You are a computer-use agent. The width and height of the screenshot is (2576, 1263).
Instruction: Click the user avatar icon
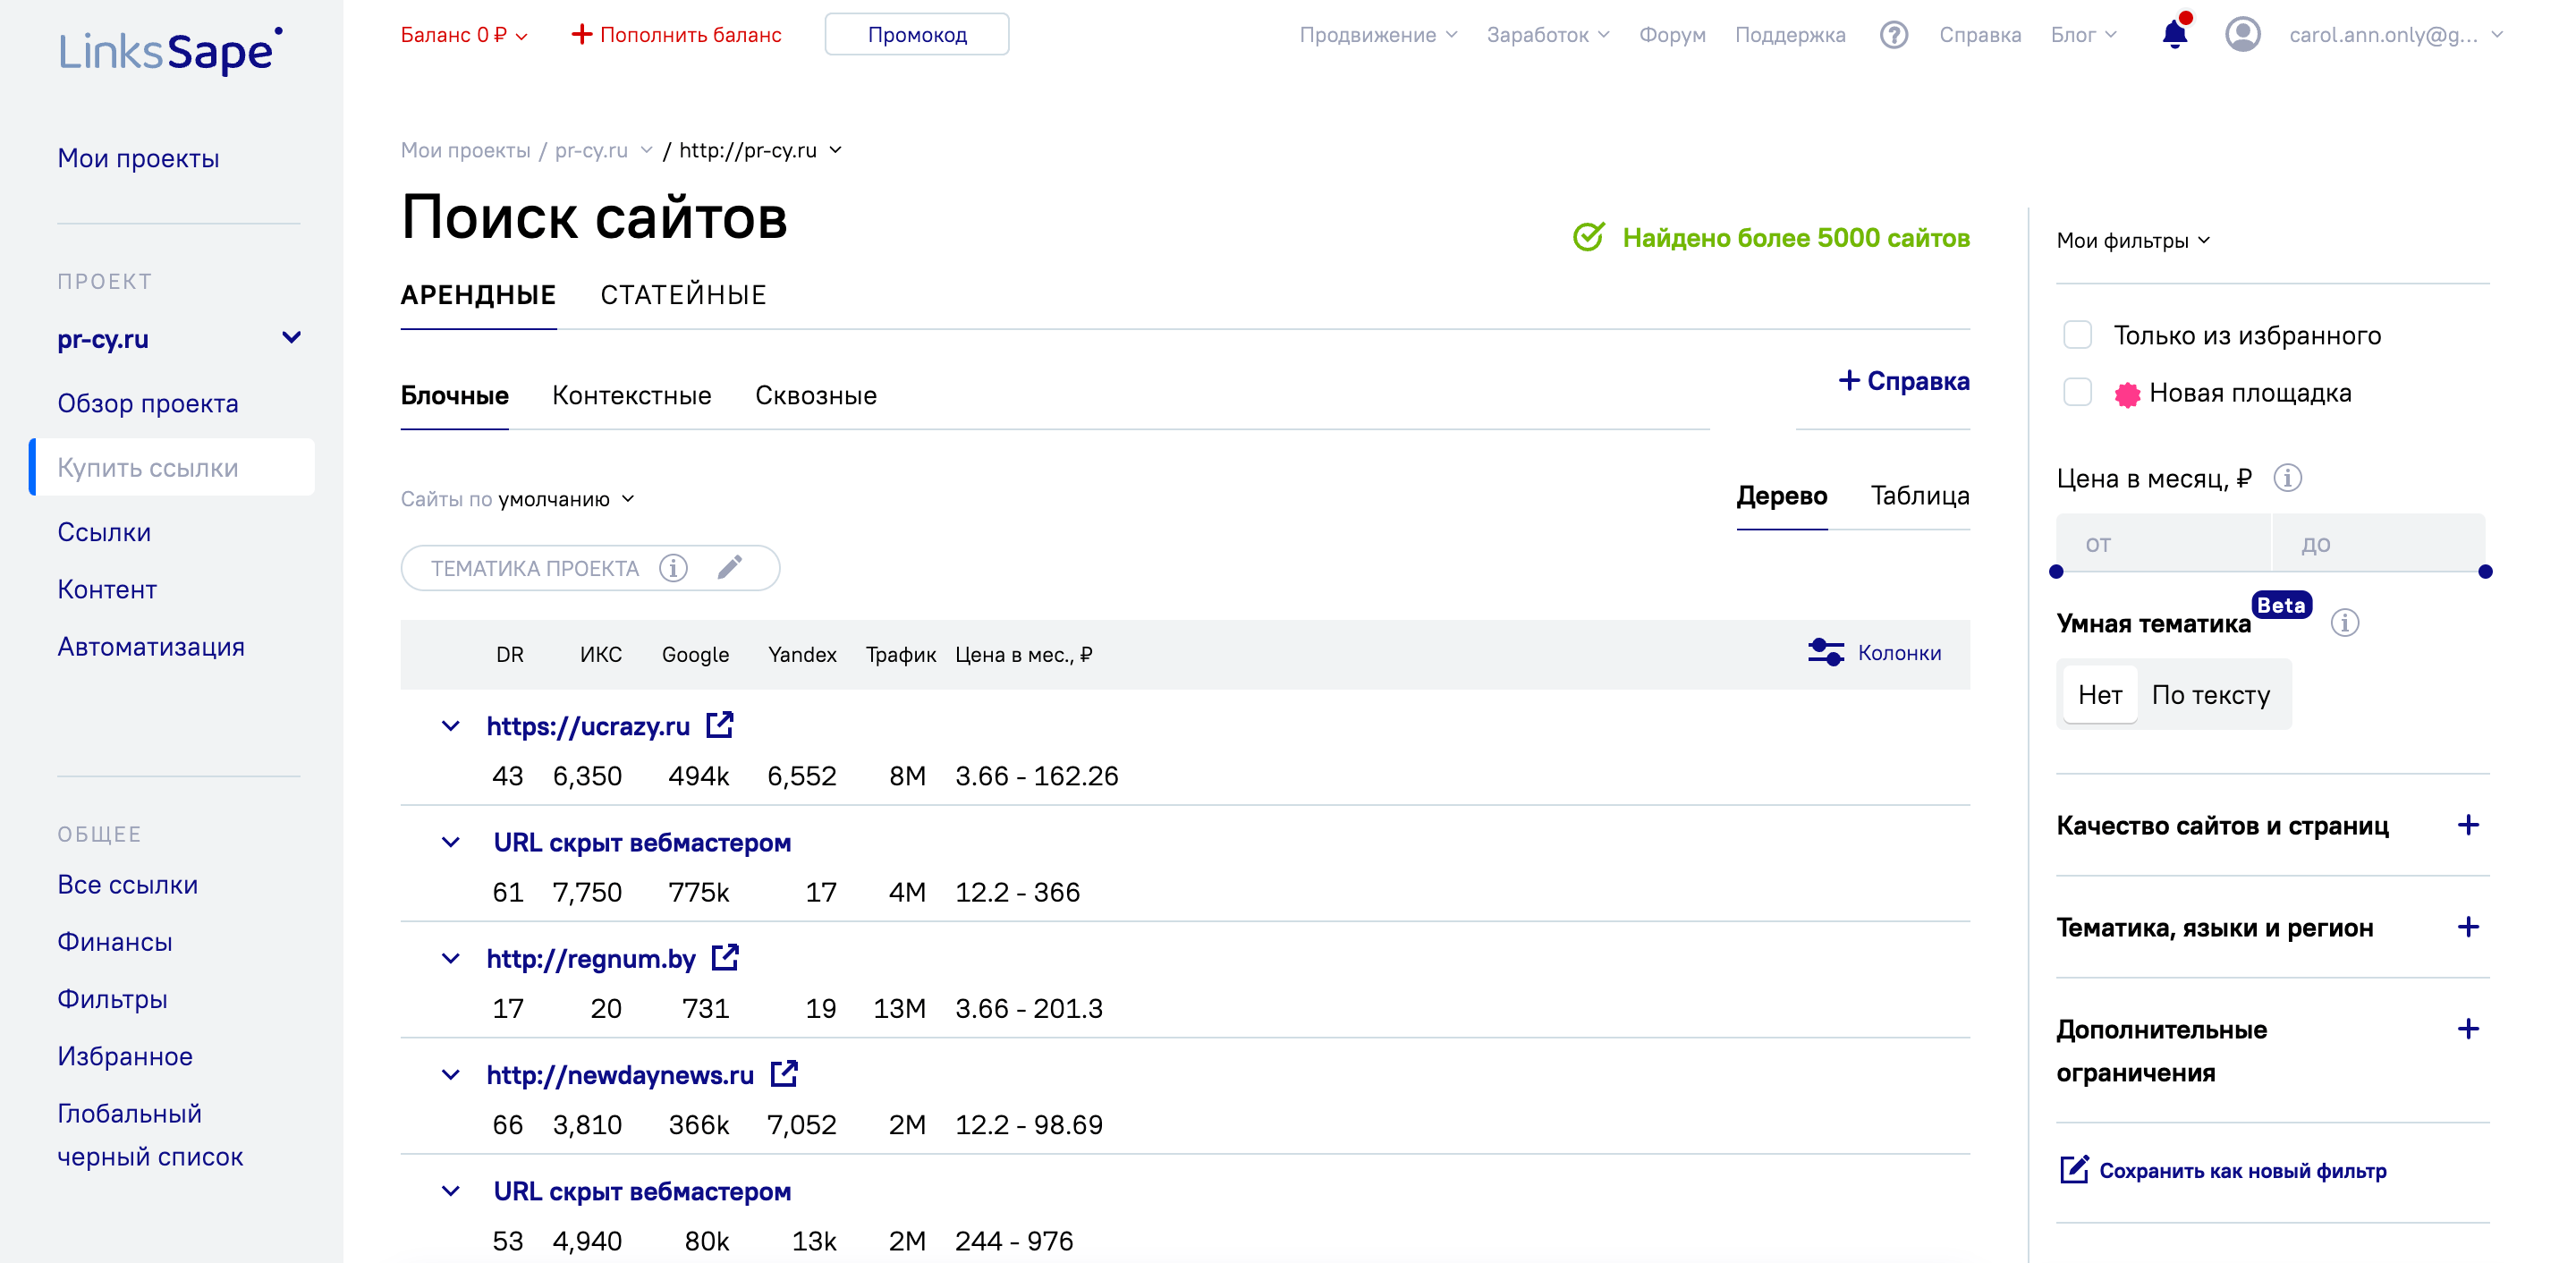[x=2243, y=34]
